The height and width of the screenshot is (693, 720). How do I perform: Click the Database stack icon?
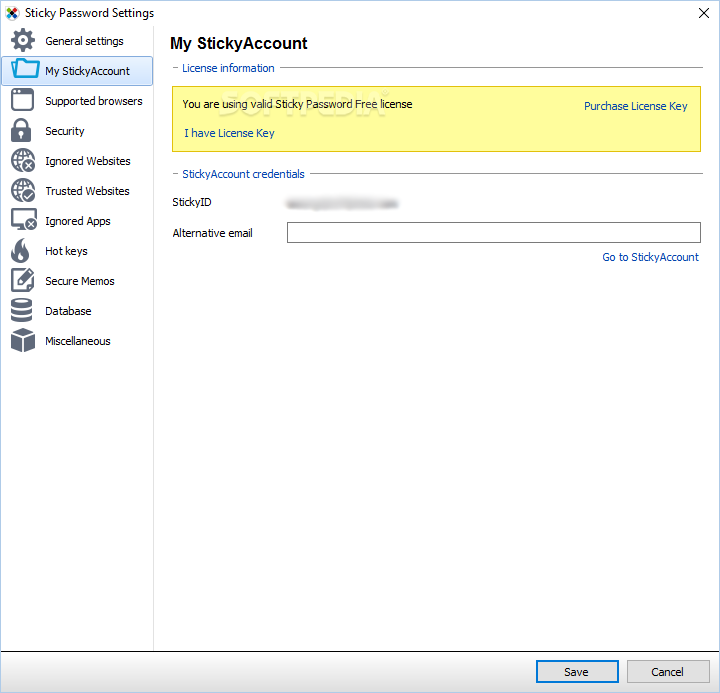[x=22, y=310]
